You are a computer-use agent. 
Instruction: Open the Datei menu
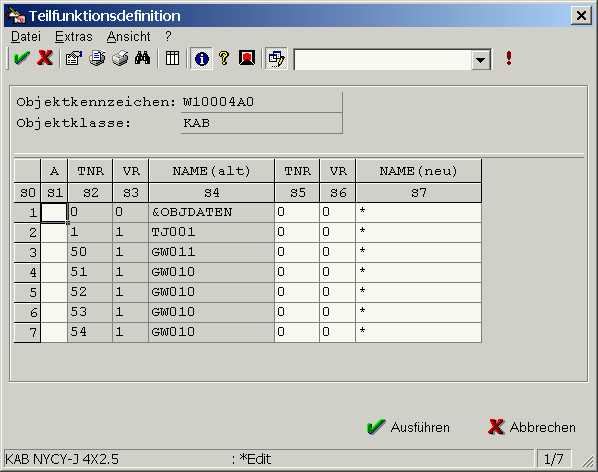coord(26,37)
